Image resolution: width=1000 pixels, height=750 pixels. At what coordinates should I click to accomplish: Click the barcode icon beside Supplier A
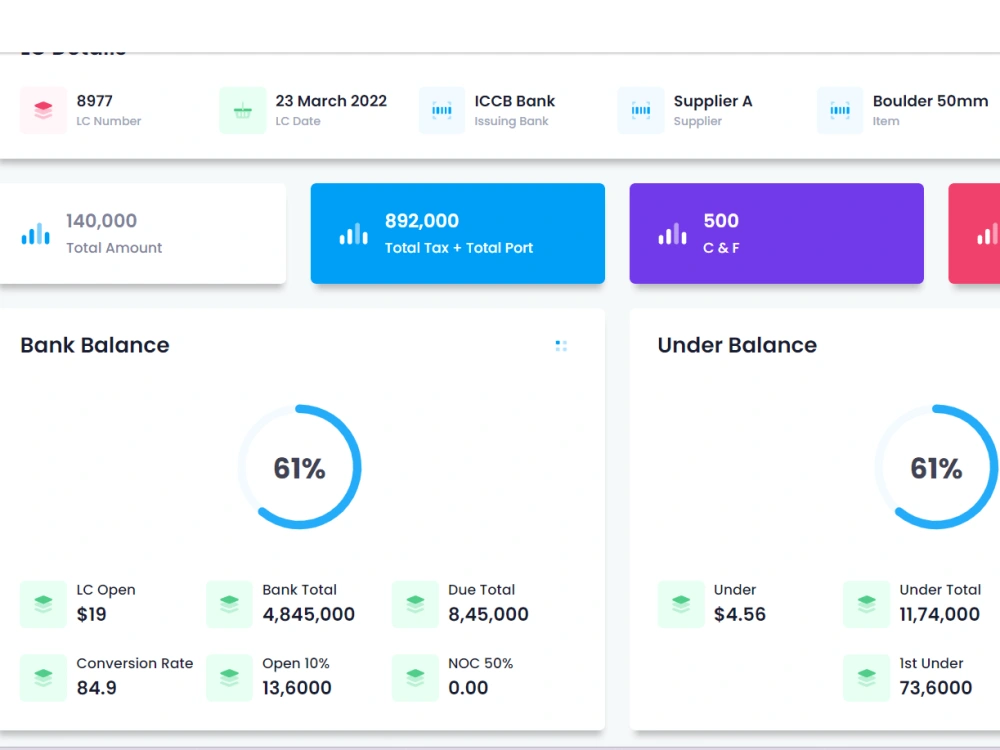coord(640,110)
